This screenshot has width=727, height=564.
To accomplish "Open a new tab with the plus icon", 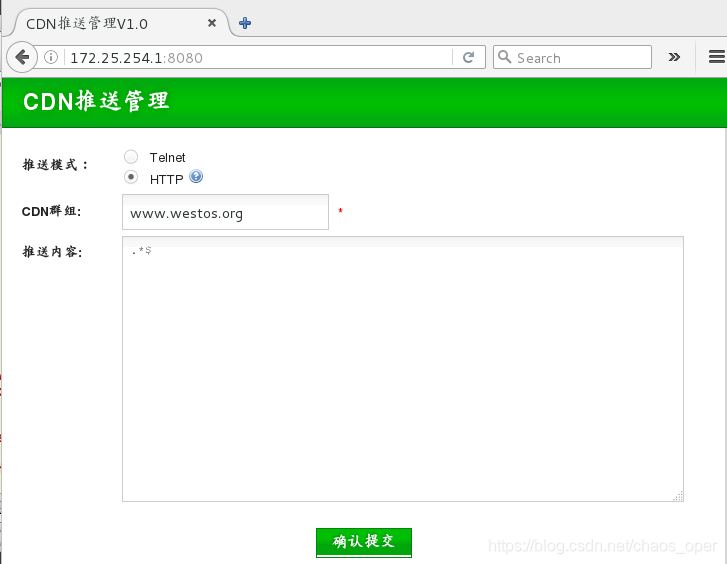I will [x=245, y=23].
